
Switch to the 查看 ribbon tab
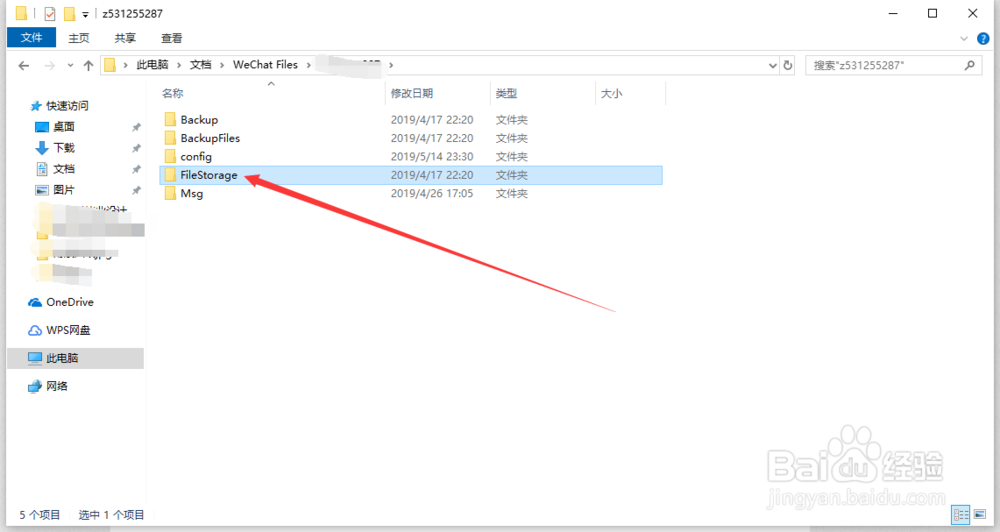(172, 38)
